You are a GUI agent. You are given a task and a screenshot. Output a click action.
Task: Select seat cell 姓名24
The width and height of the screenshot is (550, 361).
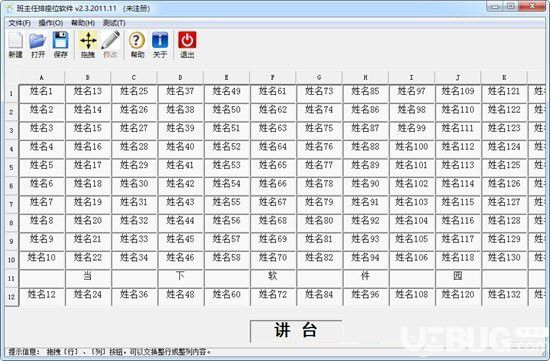[88, 297]
